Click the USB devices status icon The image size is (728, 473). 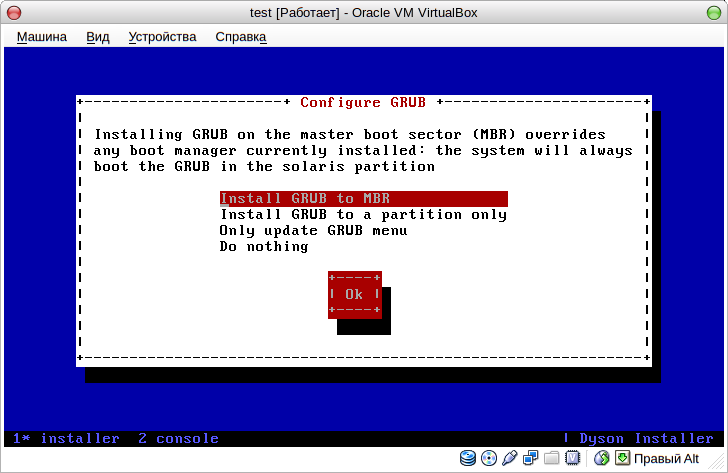pyautogui.click(x=509, y=458)
